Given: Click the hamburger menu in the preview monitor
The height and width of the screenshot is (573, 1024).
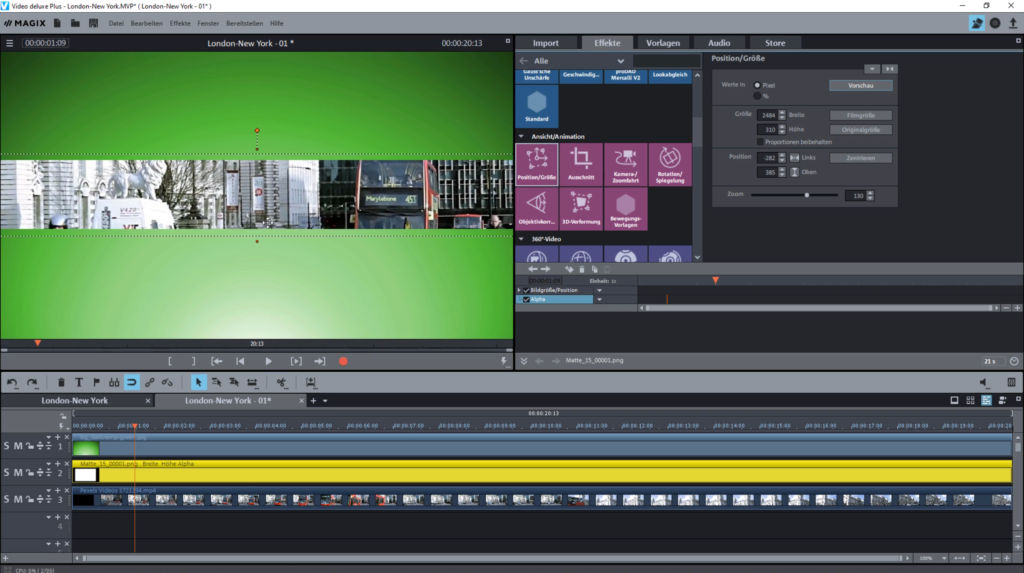Looking at the screenshot, I should click(x=9, y=43).
